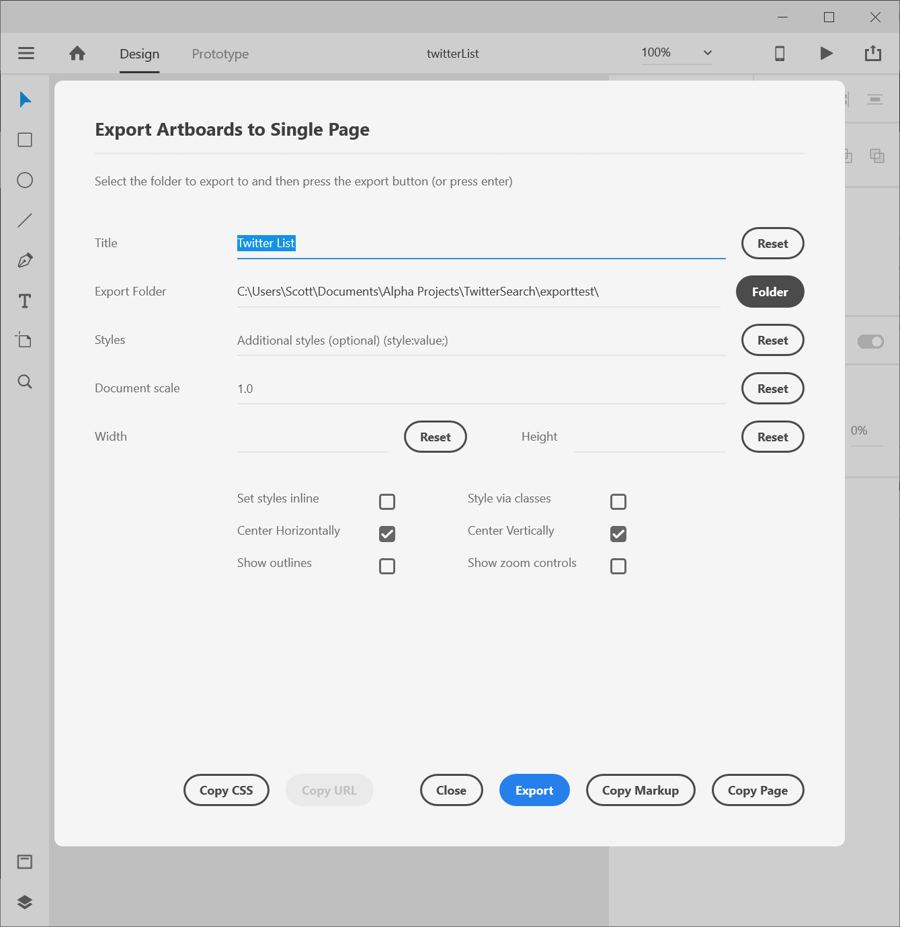The image size is (900, 927).
Task: Switch to the Prototype tab
Action: click(x=219, y=54)
